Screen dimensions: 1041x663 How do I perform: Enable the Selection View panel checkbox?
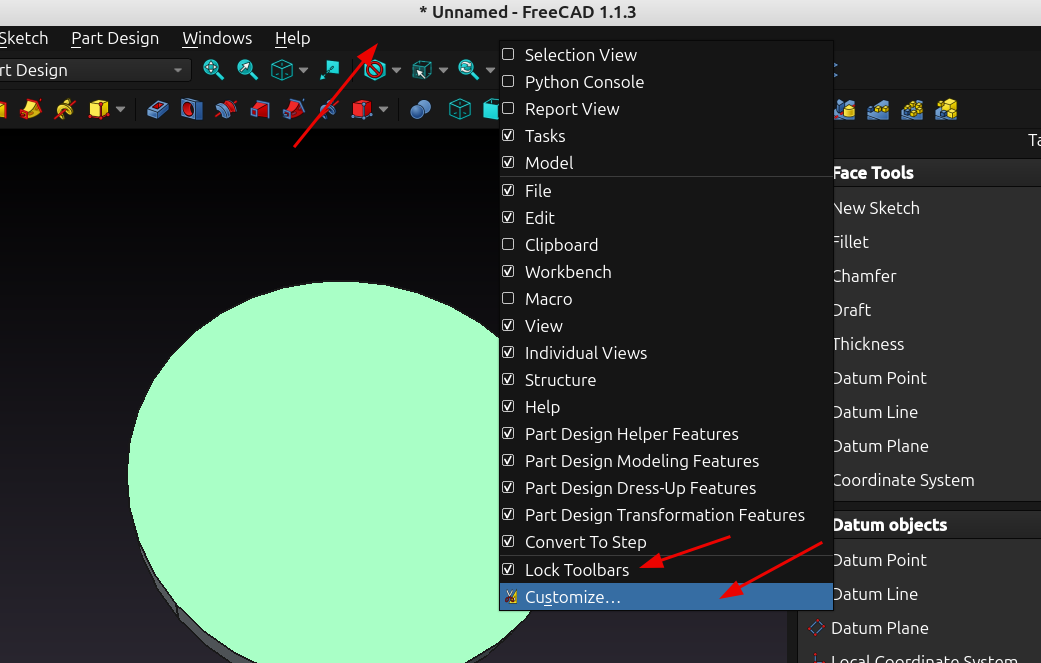[x=509, y=54]
